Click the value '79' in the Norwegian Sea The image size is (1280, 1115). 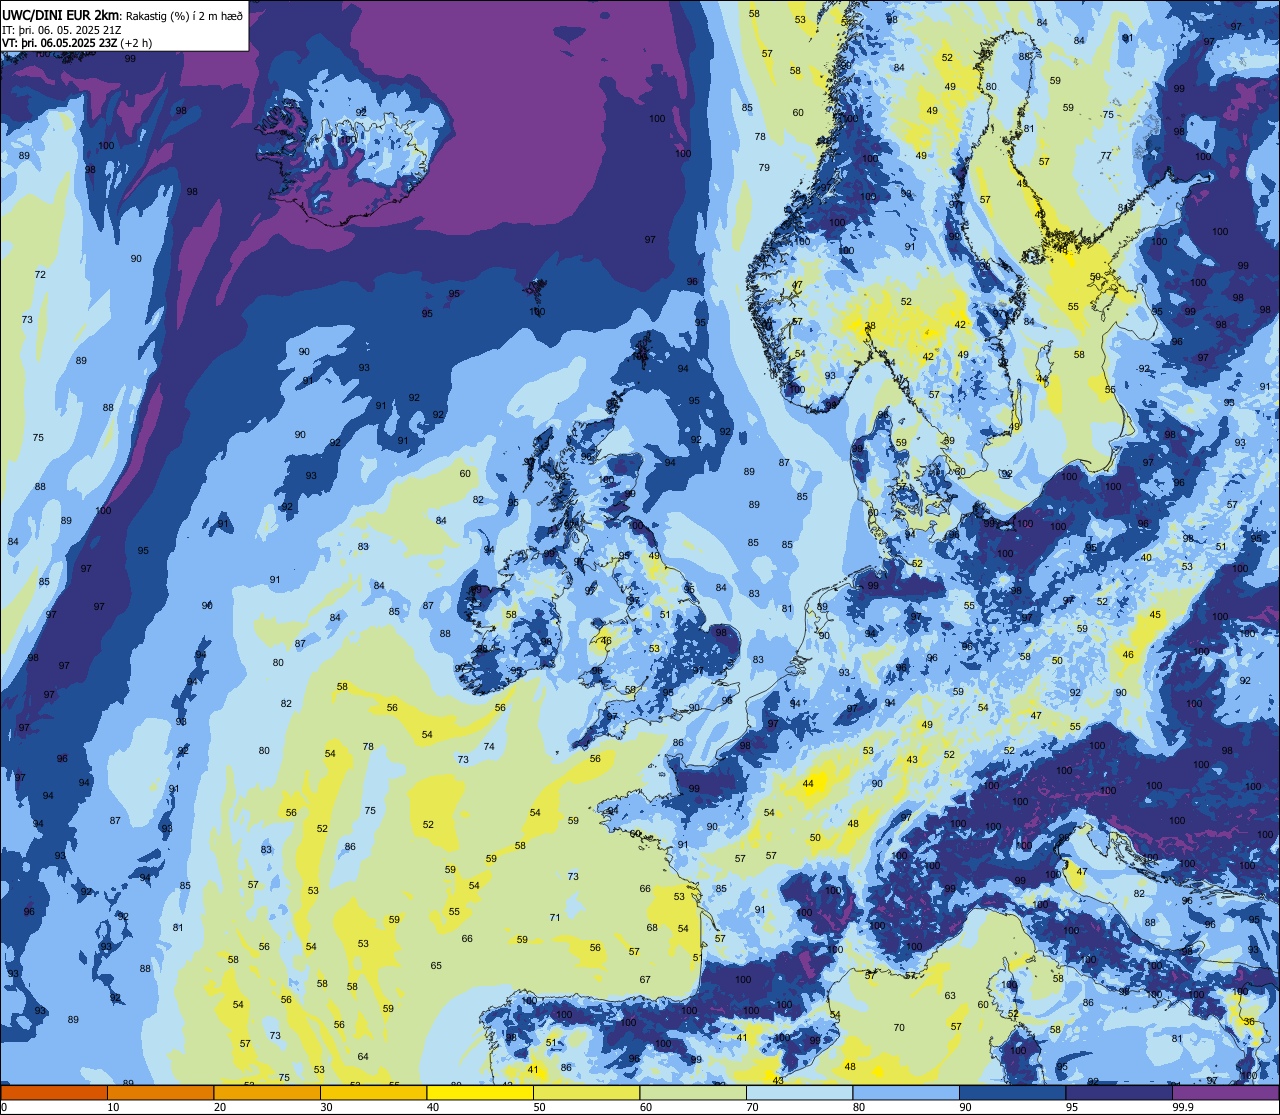pyautogui.click(x=764, y=168)
